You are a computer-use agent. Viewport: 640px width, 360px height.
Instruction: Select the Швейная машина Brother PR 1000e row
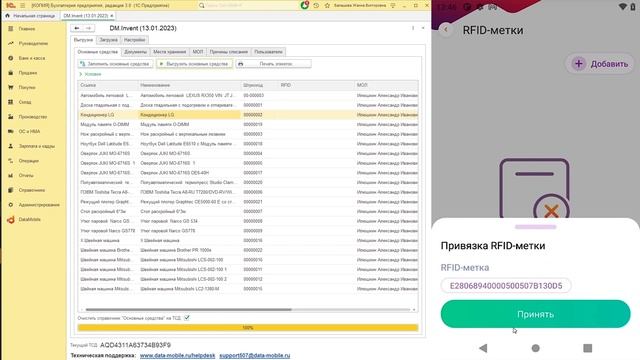click(x=248, y=250)
